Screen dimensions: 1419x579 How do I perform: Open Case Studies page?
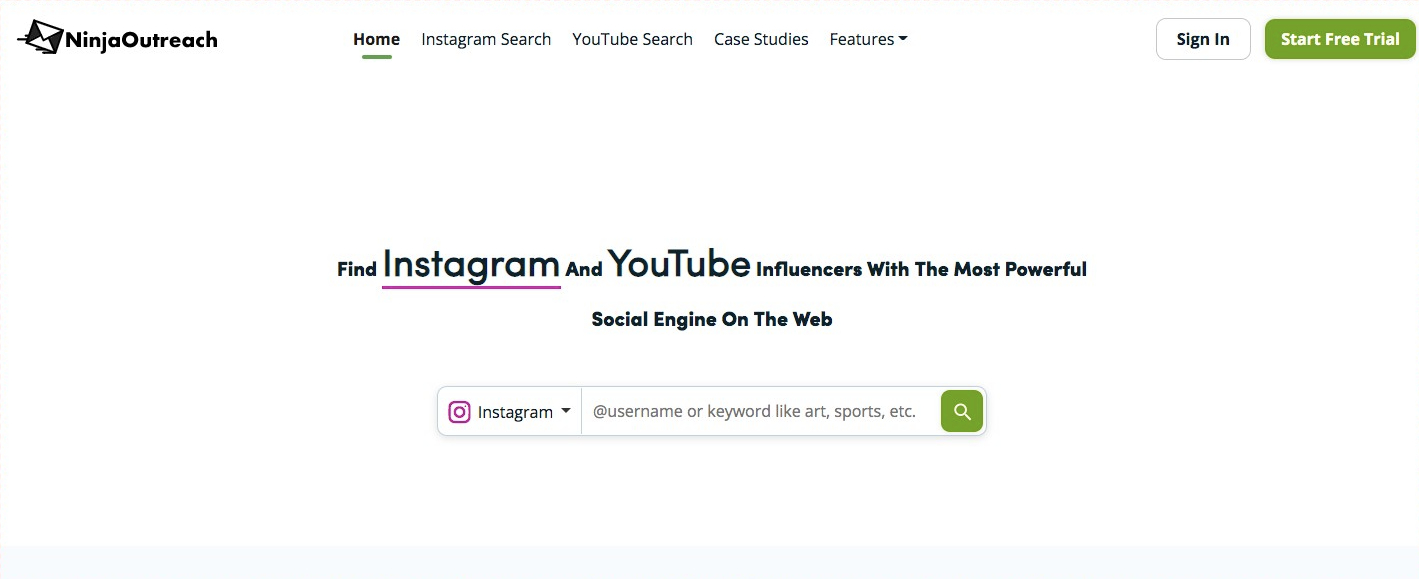(761, 39)
